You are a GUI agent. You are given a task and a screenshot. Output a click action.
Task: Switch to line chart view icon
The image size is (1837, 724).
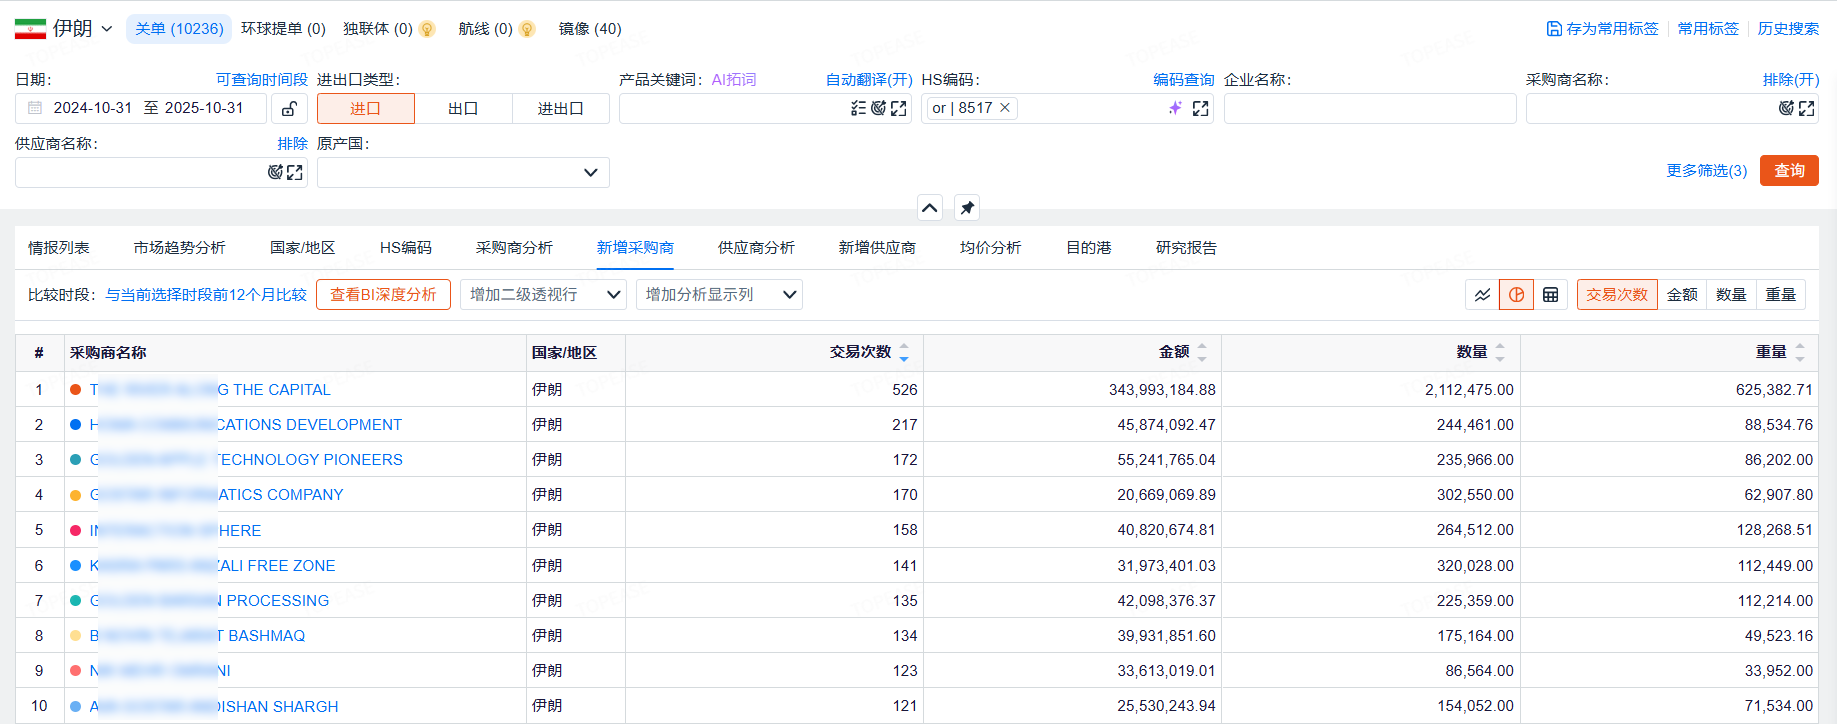(x=1482, y=295)
